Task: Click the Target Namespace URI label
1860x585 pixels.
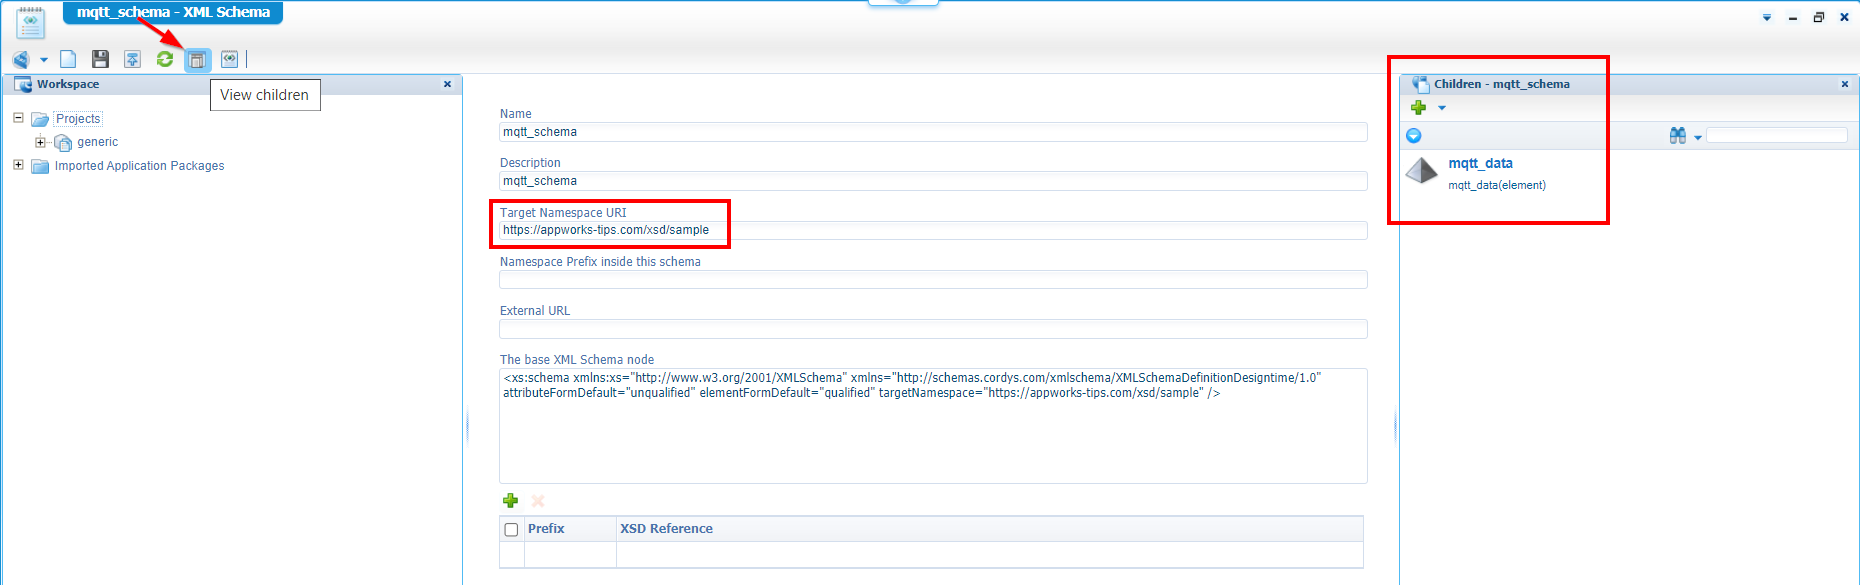Action: tap(563, 213)
